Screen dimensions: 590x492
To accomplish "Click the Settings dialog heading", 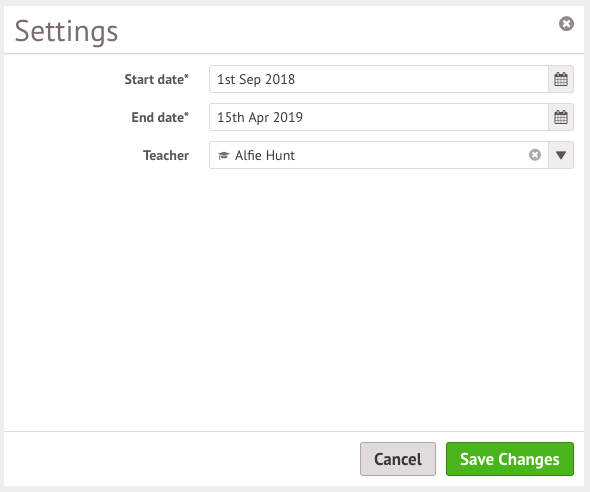I will pyautogui.click(x=66, y=32).
